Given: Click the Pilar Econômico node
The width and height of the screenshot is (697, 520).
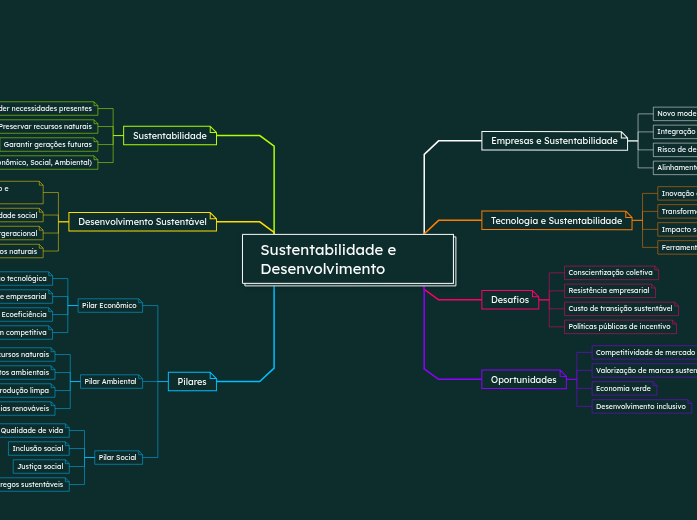Looking at the screenshot, I should tap(110, 306).
